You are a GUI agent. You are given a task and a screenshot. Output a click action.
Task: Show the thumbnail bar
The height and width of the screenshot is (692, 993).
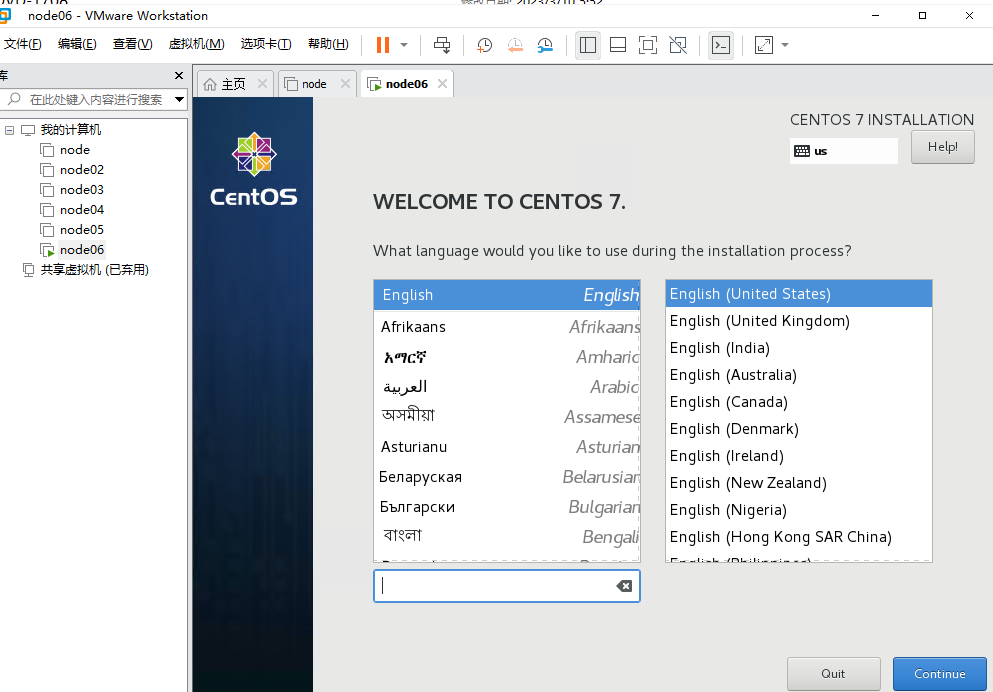[616, 45]
